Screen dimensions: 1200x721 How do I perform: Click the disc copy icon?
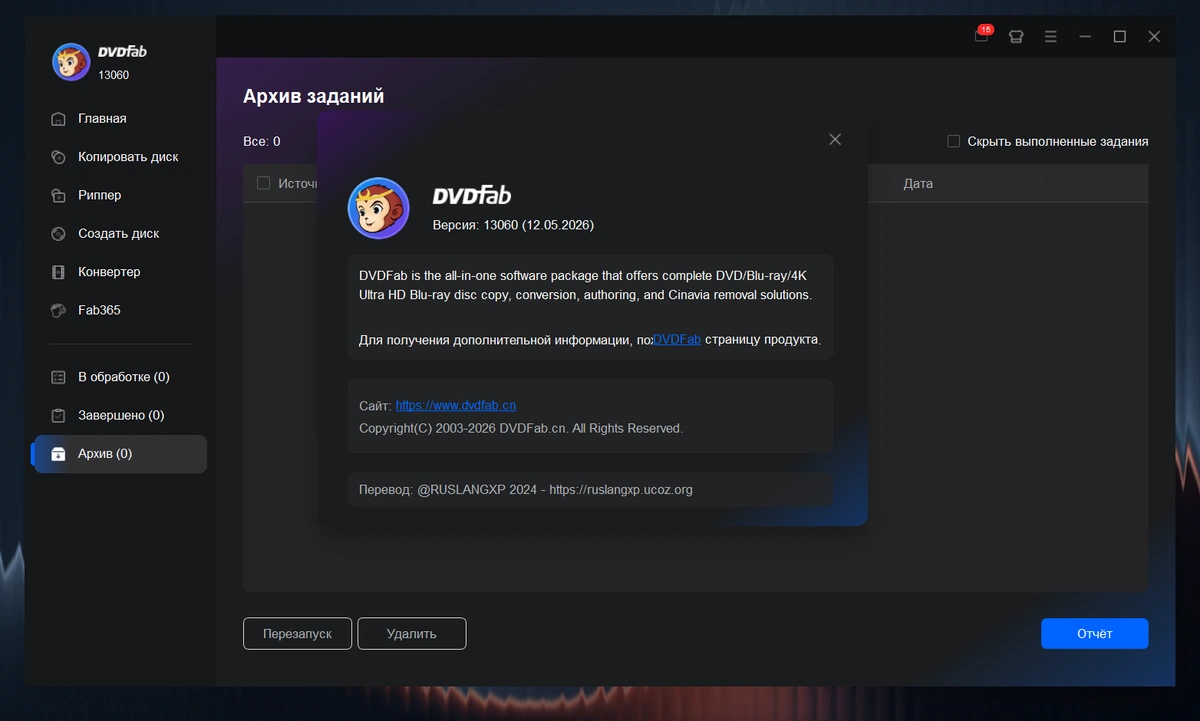coord(58,157)
